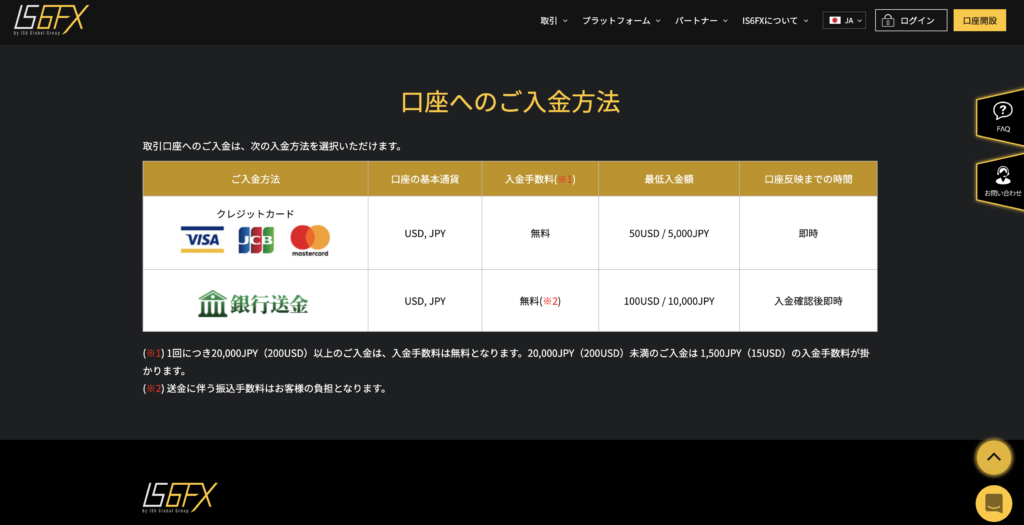Click the Japan flag icon
Screen dimensions: 1024x525
pyautogui.click(x=835, y=20)
